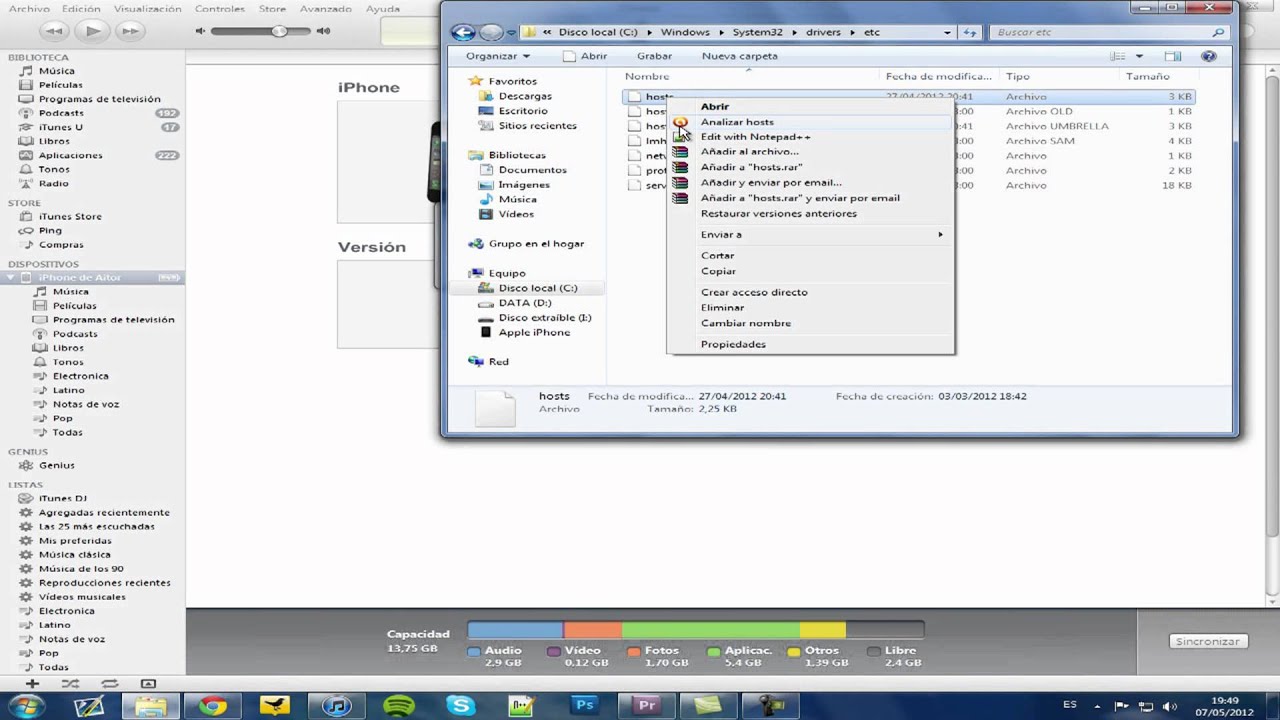The height and width of the screenshot is (720, 1280).
Task: Click the refresh button next to address bar
Action: [969, 32]
